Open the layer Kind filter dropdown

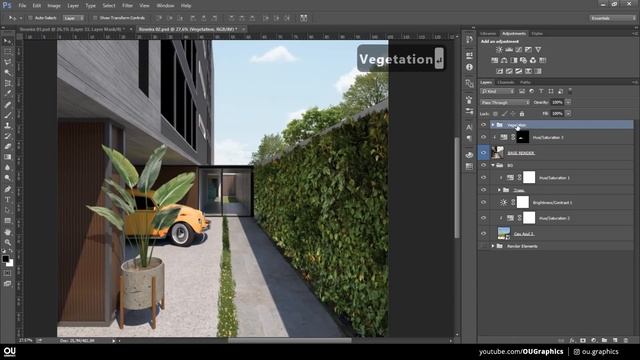[x=497, y=91]
